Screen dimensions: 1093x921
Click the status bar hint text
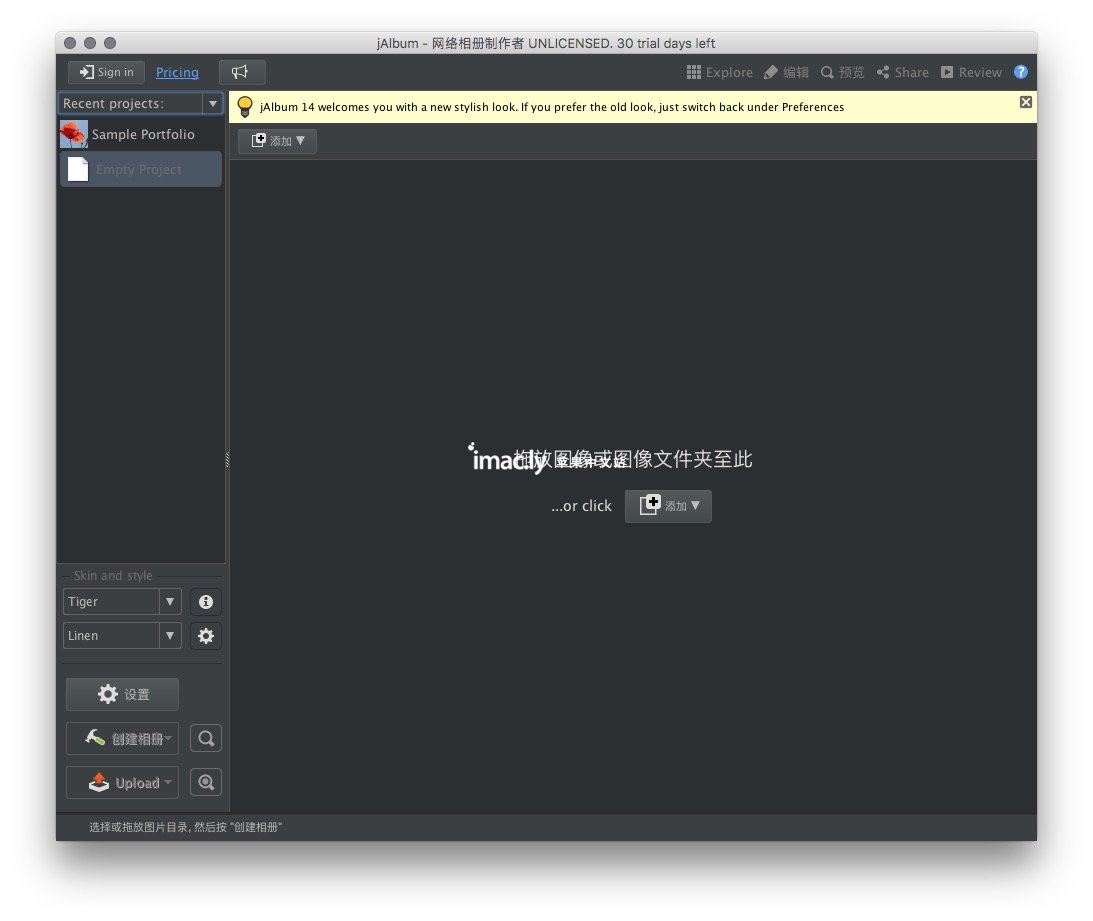185,827
